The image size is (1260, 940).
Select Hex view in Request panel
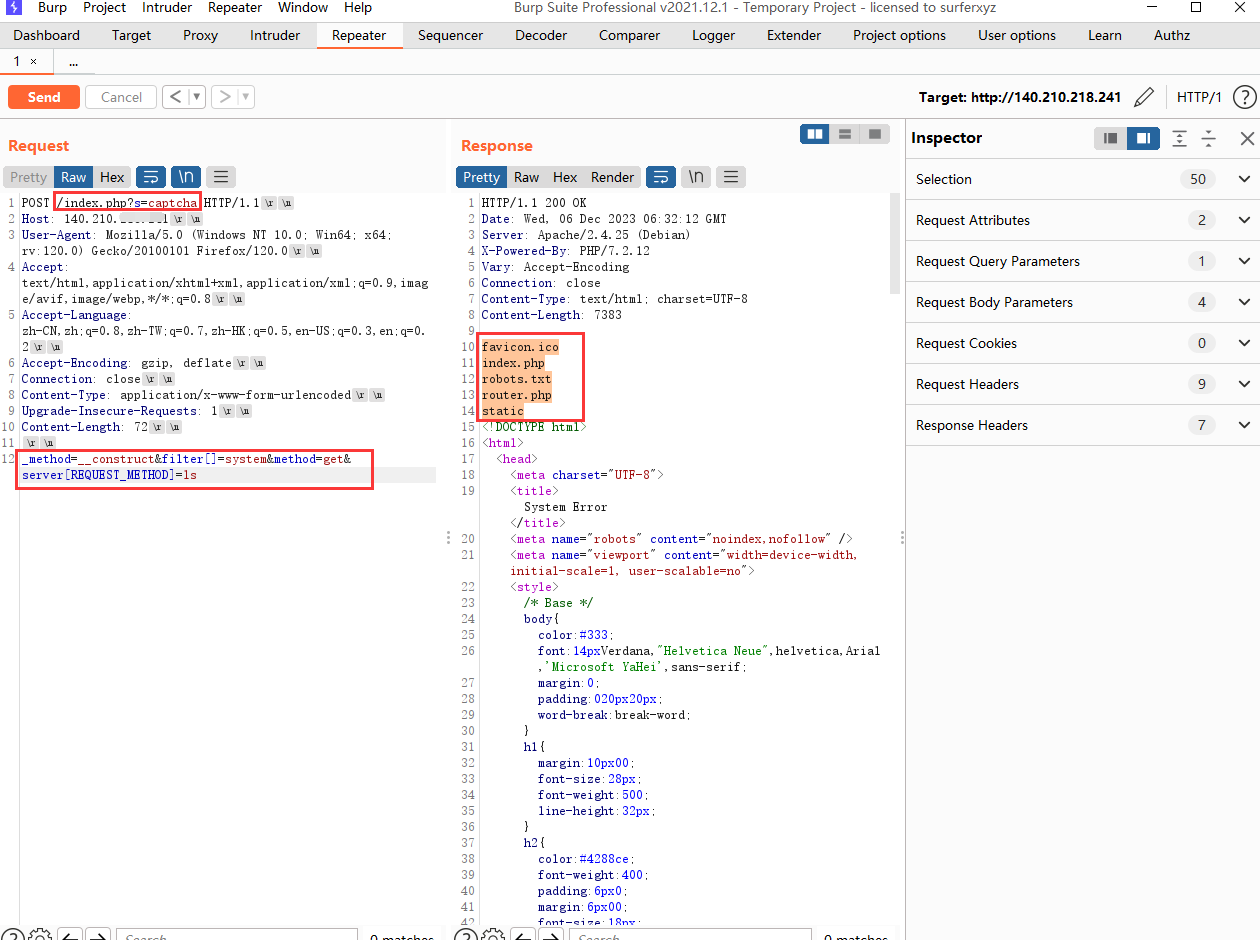tap(112, 177)
